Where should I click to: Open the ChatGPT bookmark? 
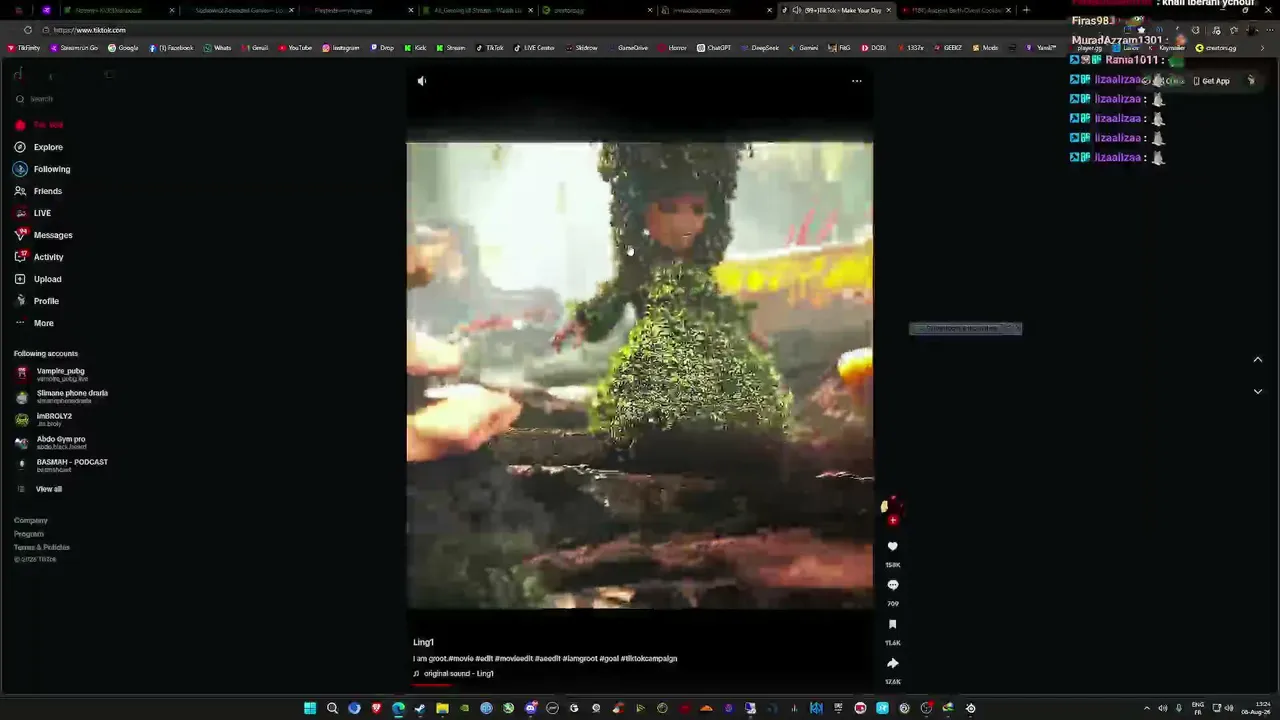(714, 48)
